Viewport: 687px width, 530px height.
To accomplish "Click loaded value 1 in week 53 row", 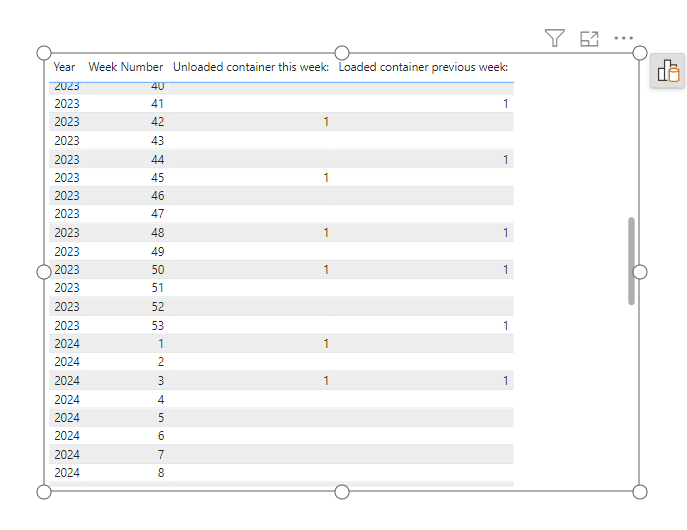I will point(505,325).
